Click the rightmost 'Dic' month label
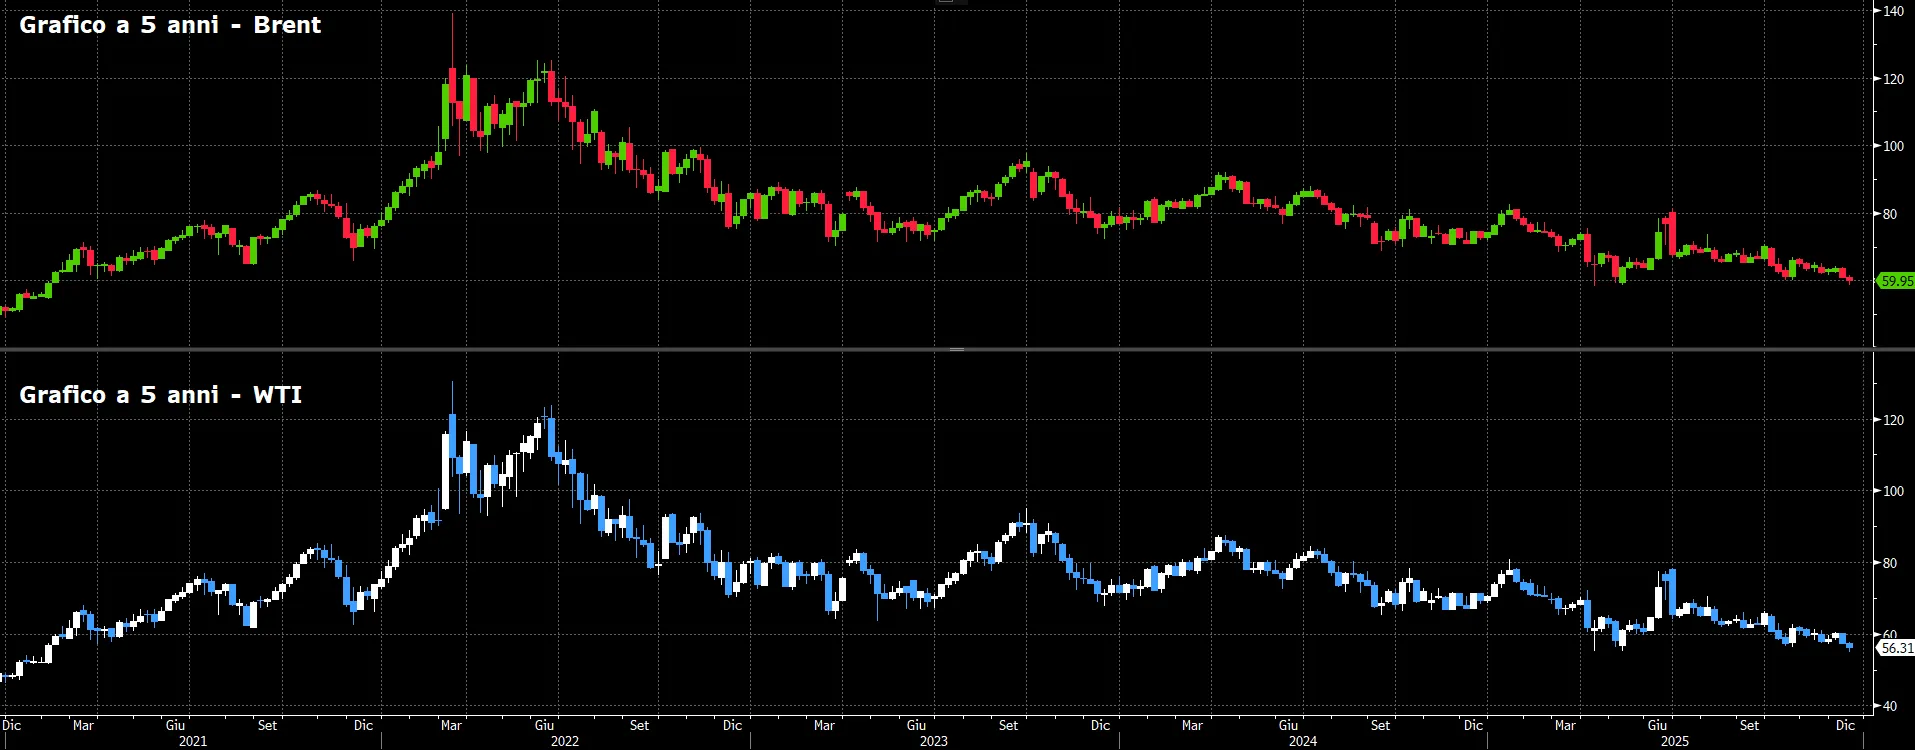The height and width of the screenshot is (750, 1915). click(x=1845, y=725)
